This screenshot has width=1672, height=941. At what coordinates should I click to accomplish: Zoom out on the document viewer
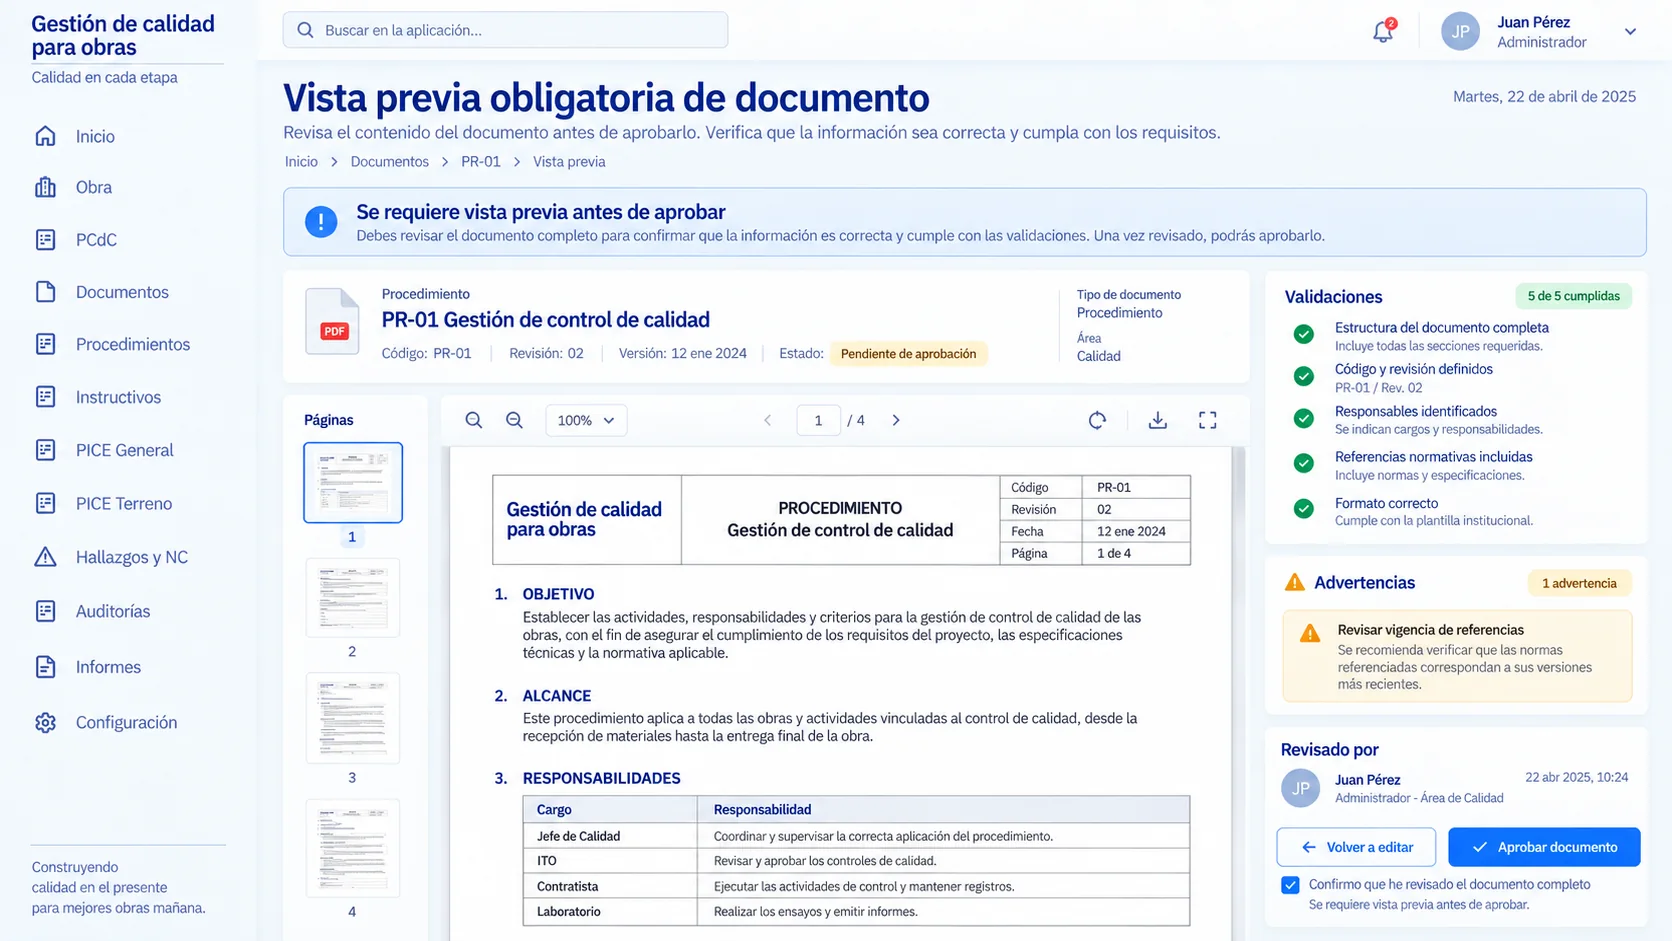pyautogui.click(x=514, y=420)
